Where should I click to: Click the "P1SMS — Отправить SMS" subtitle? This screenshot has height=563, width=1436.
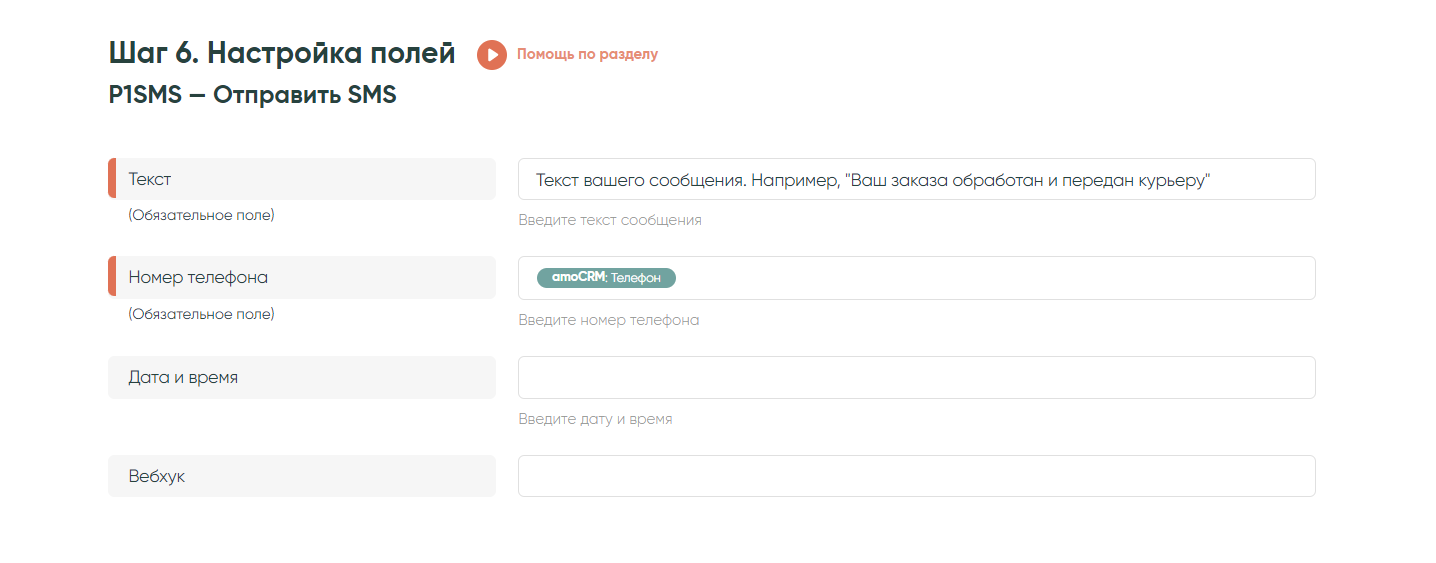(252, 95)
